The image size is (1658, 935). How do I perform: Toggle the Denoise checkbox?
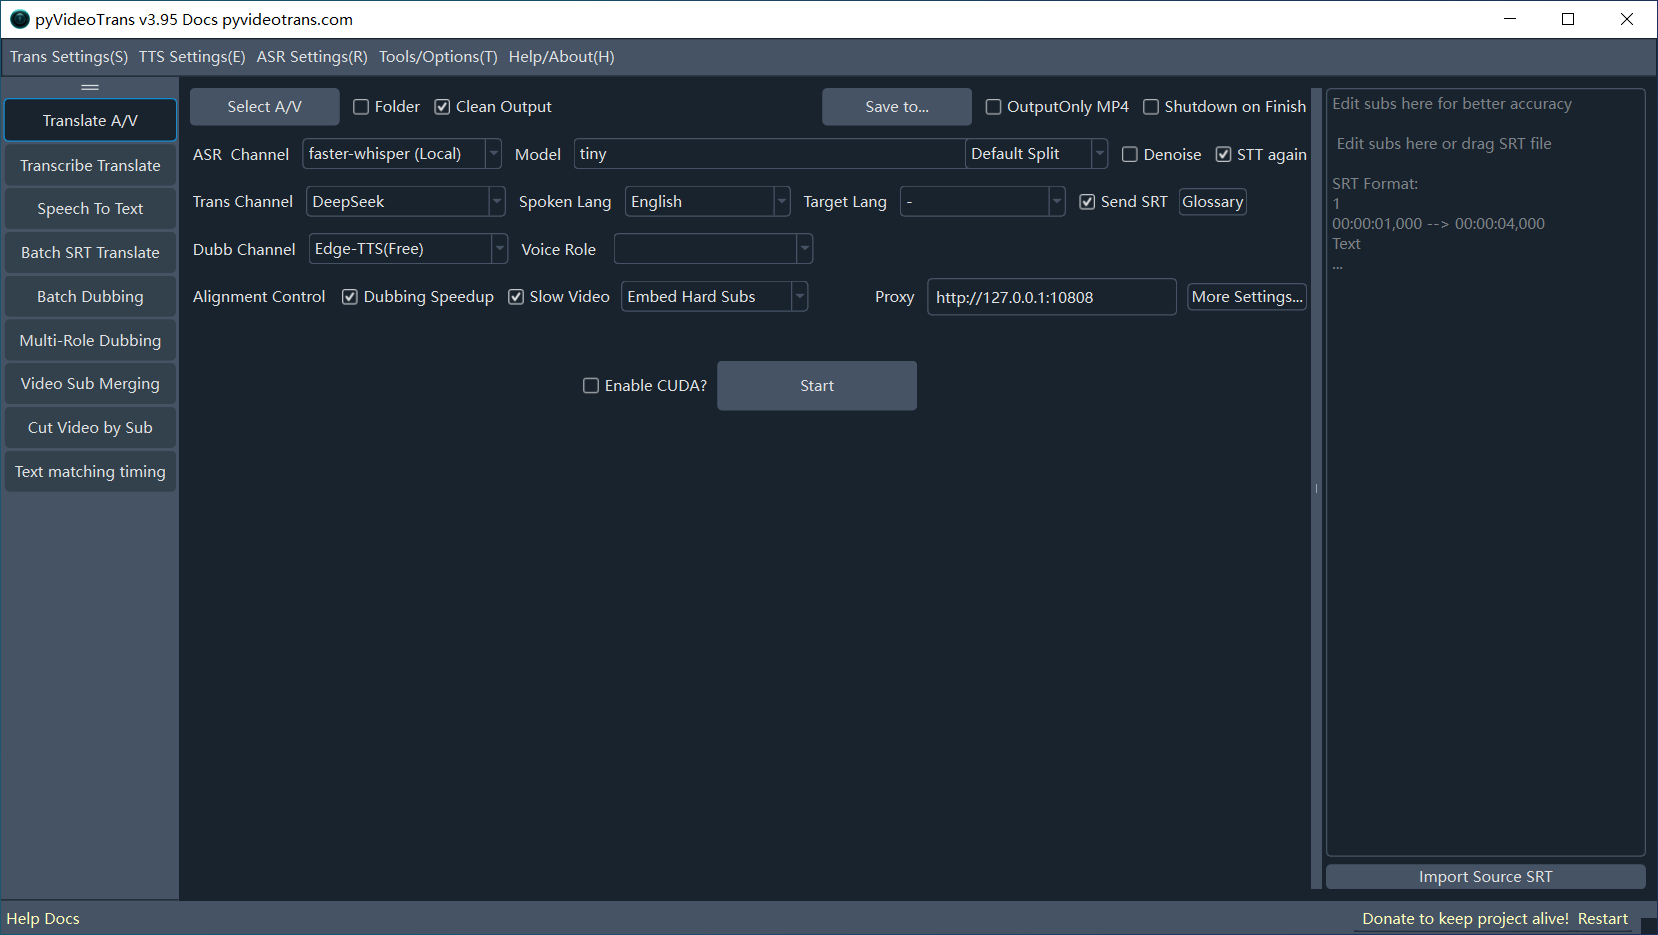point(1130,154)
